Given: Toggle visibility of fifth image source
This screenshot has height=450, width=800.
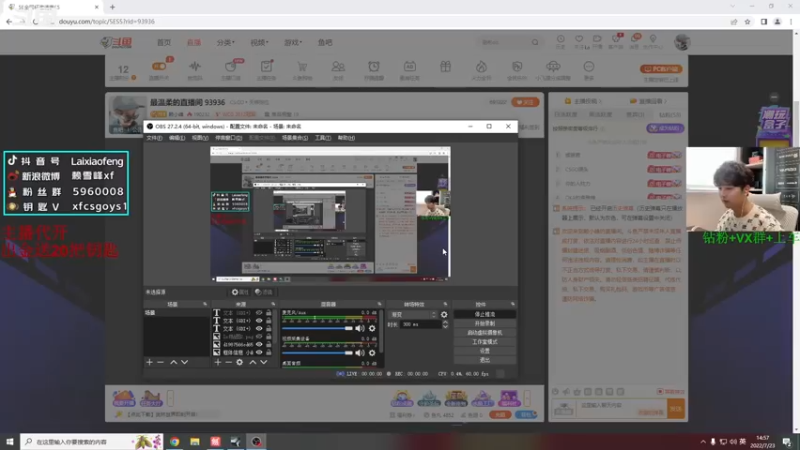Looking at the screenshot, I should tap(259, 344).
